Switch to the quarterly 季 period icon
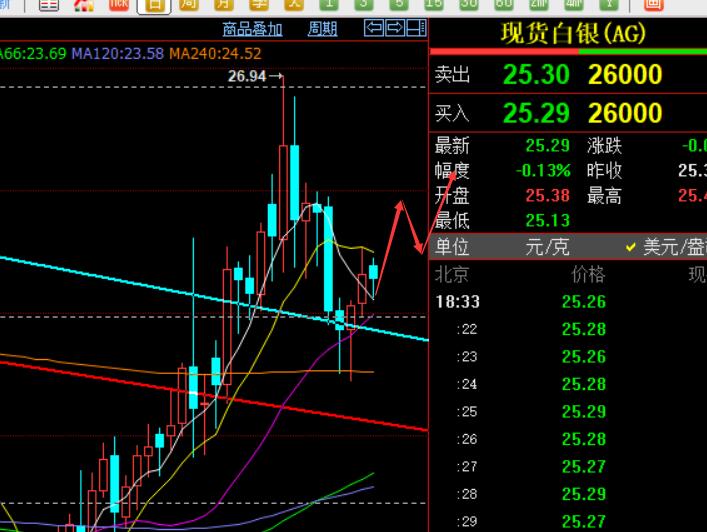The width and height of the screenshot is (707, 532). click(x=259, y=5)
